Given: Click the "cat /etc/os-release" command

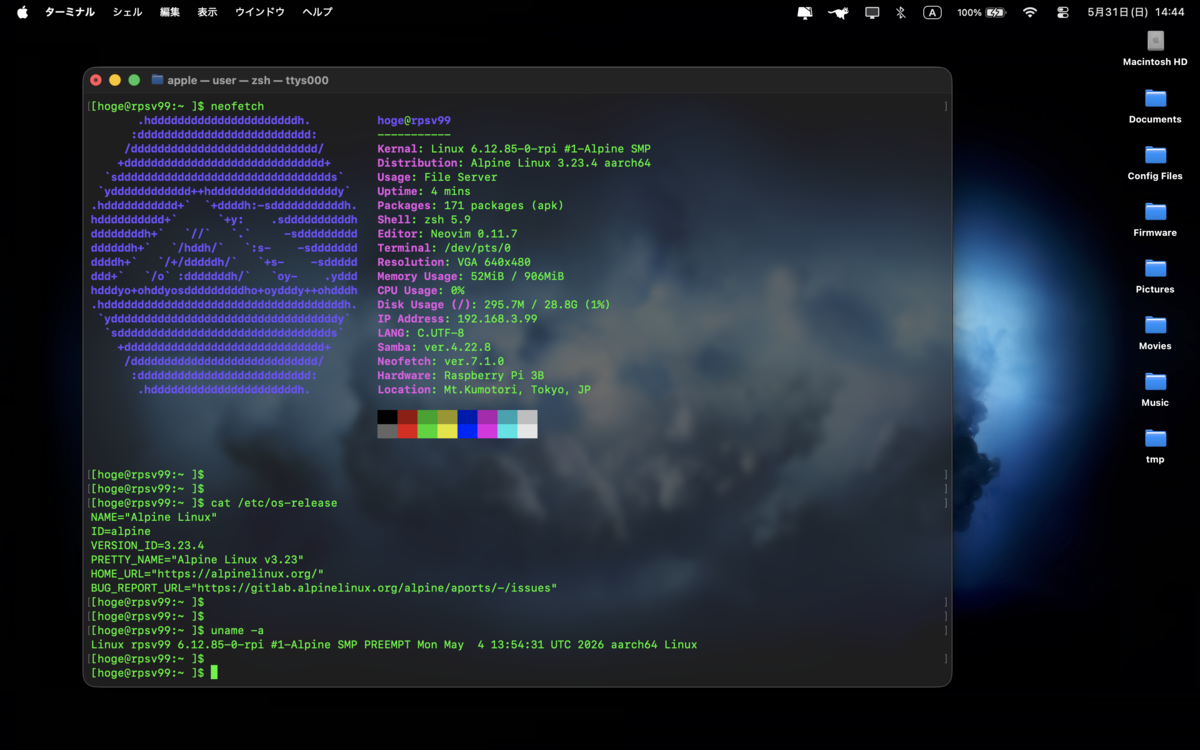Looking at the screenshot, I should 274,503.
